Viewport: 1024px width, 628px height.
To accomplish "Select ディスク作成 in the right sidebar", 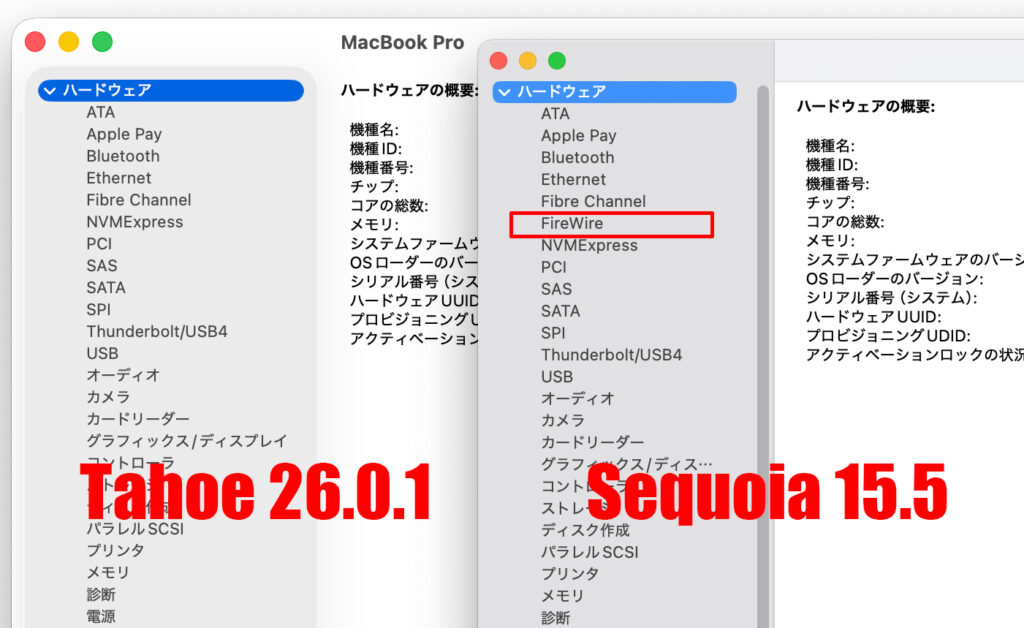I will [585, 530].
